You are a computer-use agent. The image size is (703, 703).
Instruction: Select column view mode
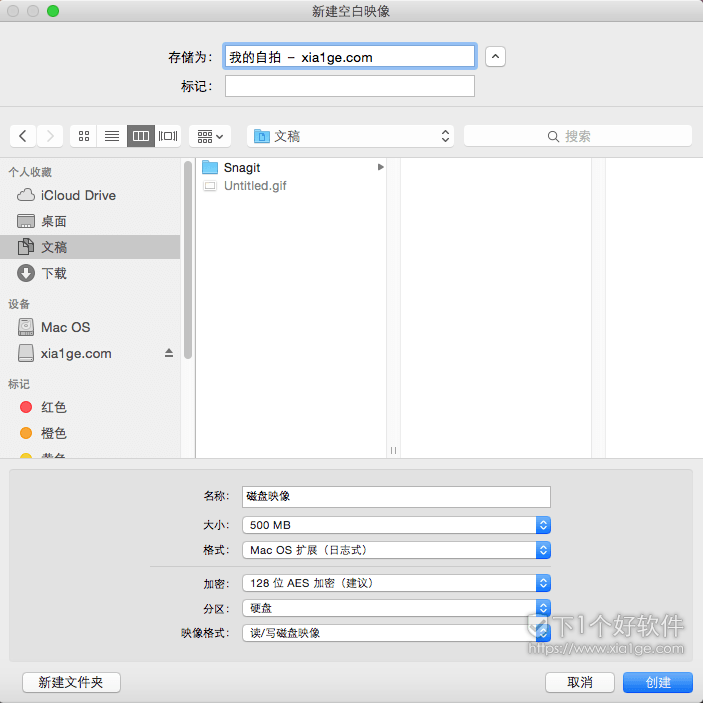coord(140,136)
